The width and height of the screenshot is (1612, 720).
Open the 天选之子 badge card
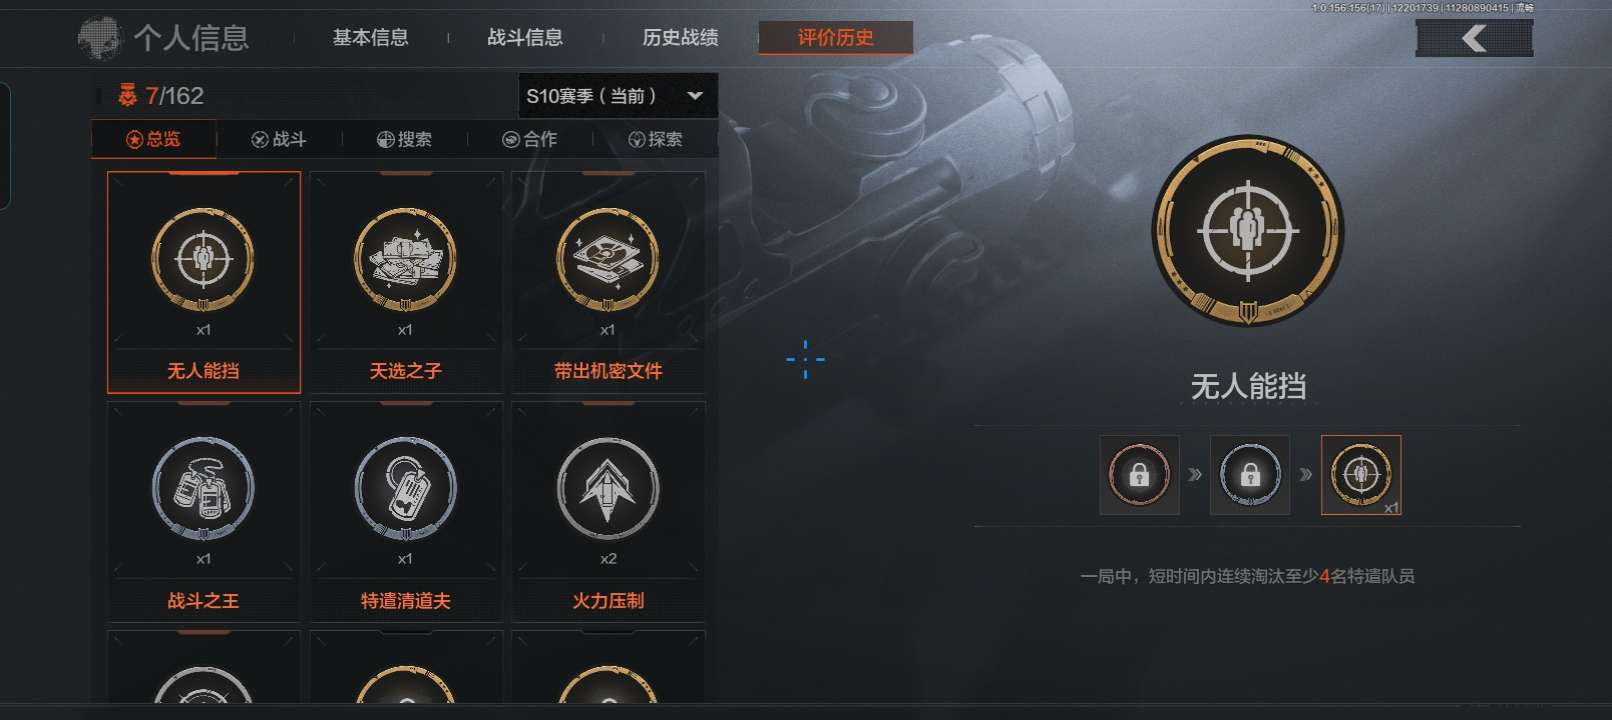tap(406, 282)
